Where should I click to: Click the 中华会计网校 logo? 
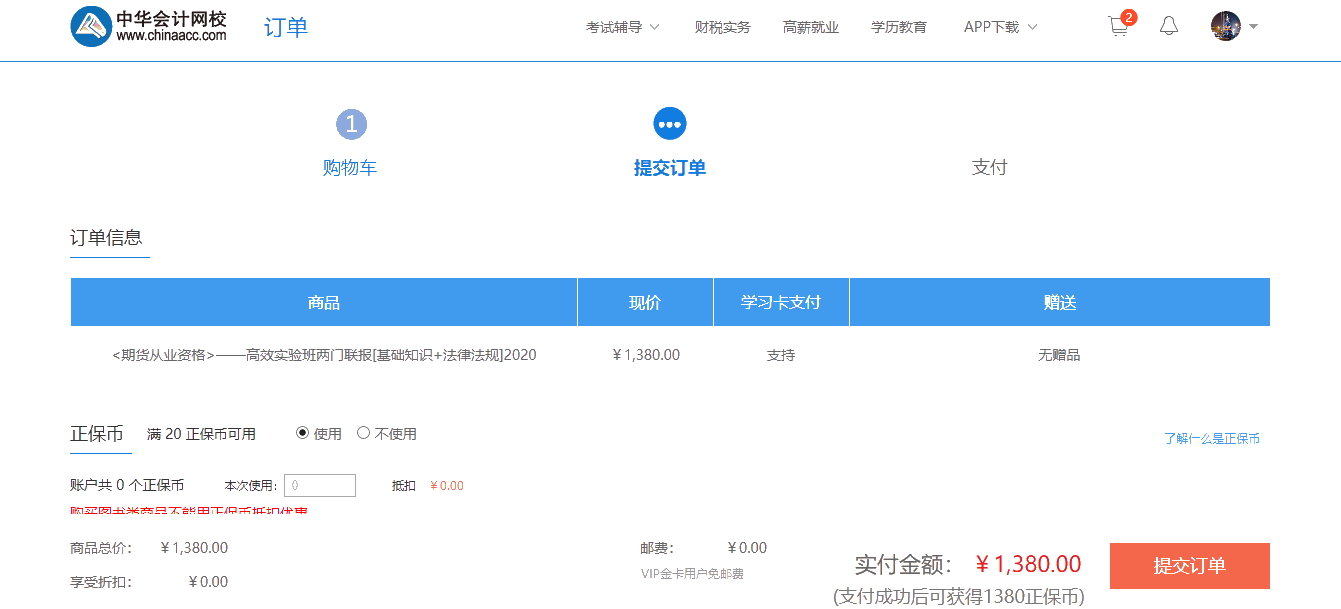(x=148, y=27)
